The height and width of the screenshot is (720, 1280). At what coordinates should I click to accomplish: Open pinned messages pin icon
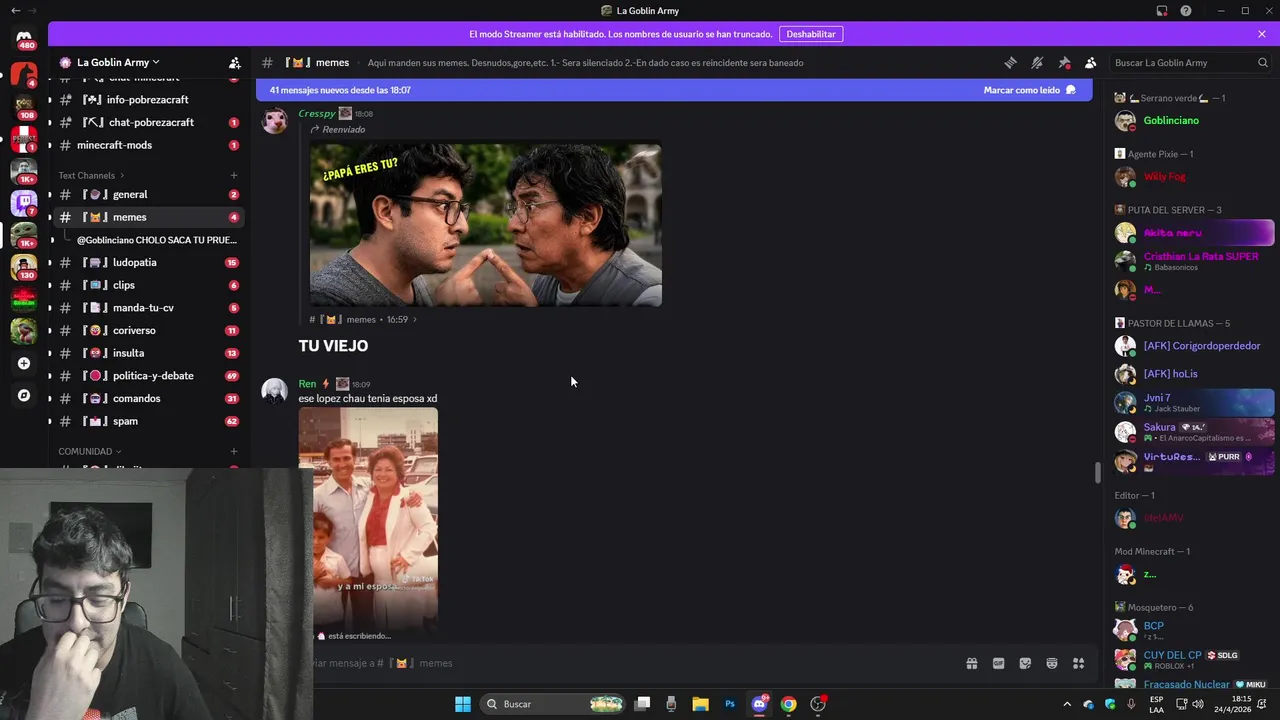coord(1064,62)
